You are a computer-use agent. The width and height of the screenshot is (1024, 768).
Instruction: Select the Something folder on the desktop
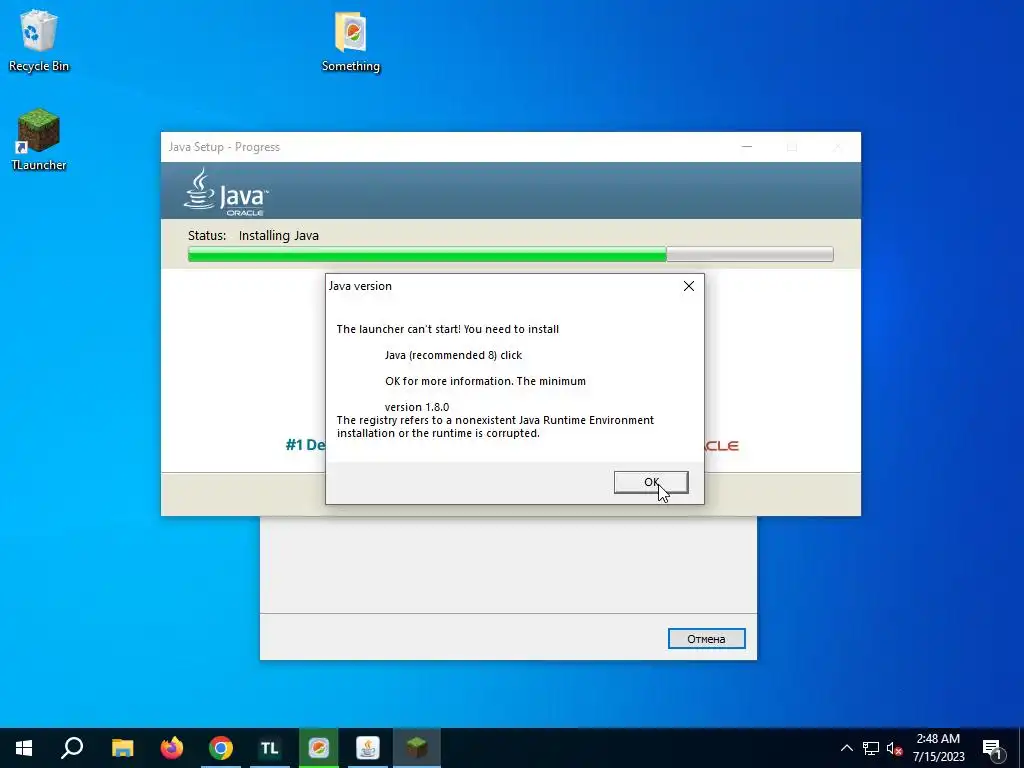(351, 41)
